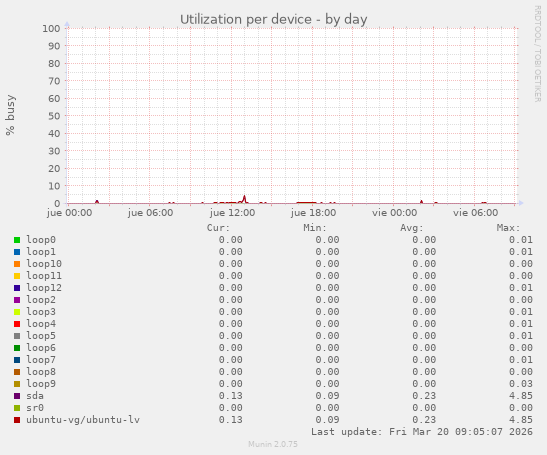Click sda Avg value 0.23
Image resolution: width=547 pixels, height=455 pixels.
pyautogui.click(x=424, y=396)
